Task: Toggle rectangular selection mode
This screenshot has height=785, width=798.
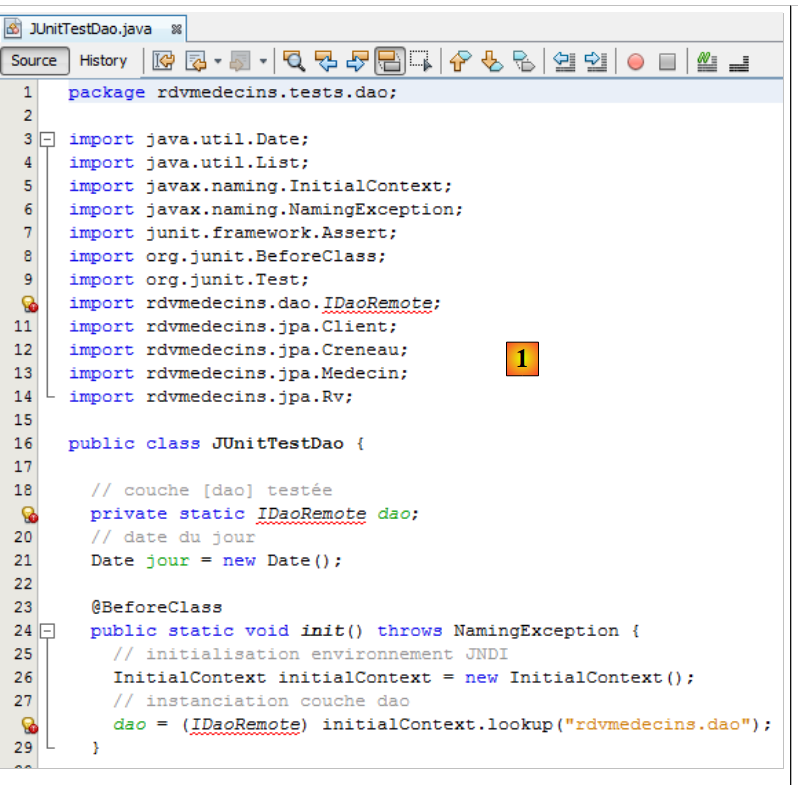Action: click(421, 61)
